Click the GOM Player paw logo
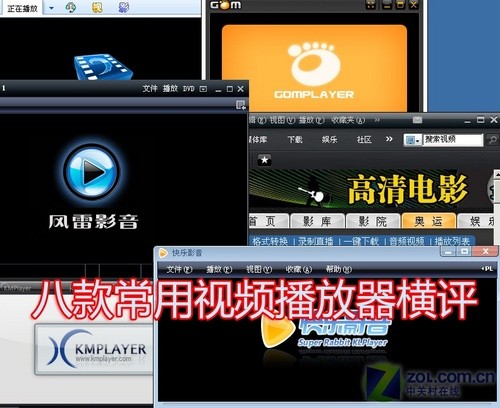 (x=315, y=63)
